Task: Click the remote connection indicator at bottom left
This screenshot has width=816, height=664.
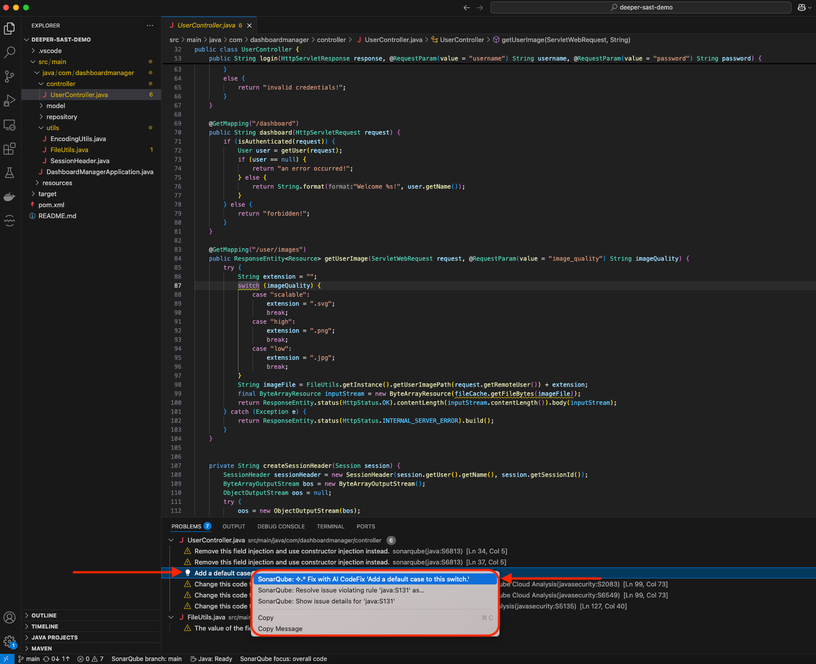Action: 7,658
